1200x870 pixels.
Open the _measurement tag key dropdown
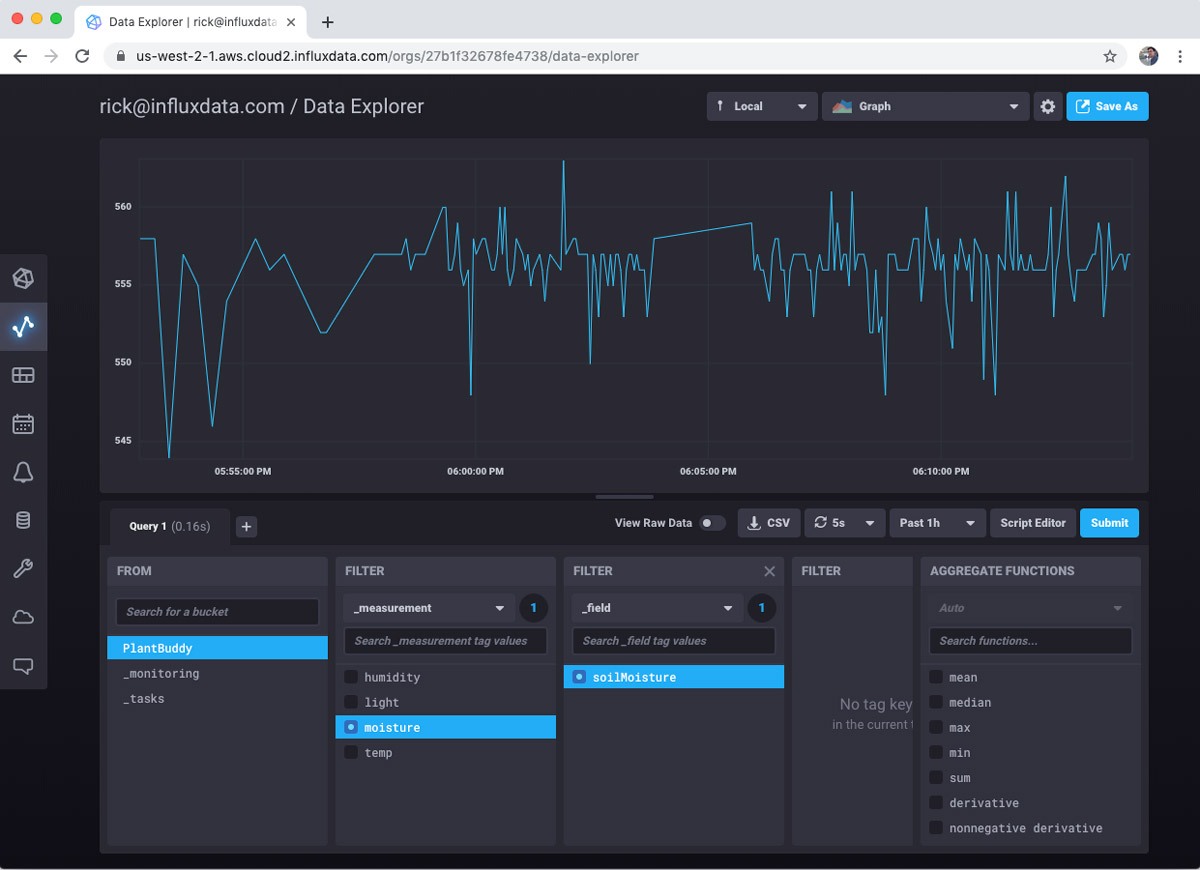(429, 608)
